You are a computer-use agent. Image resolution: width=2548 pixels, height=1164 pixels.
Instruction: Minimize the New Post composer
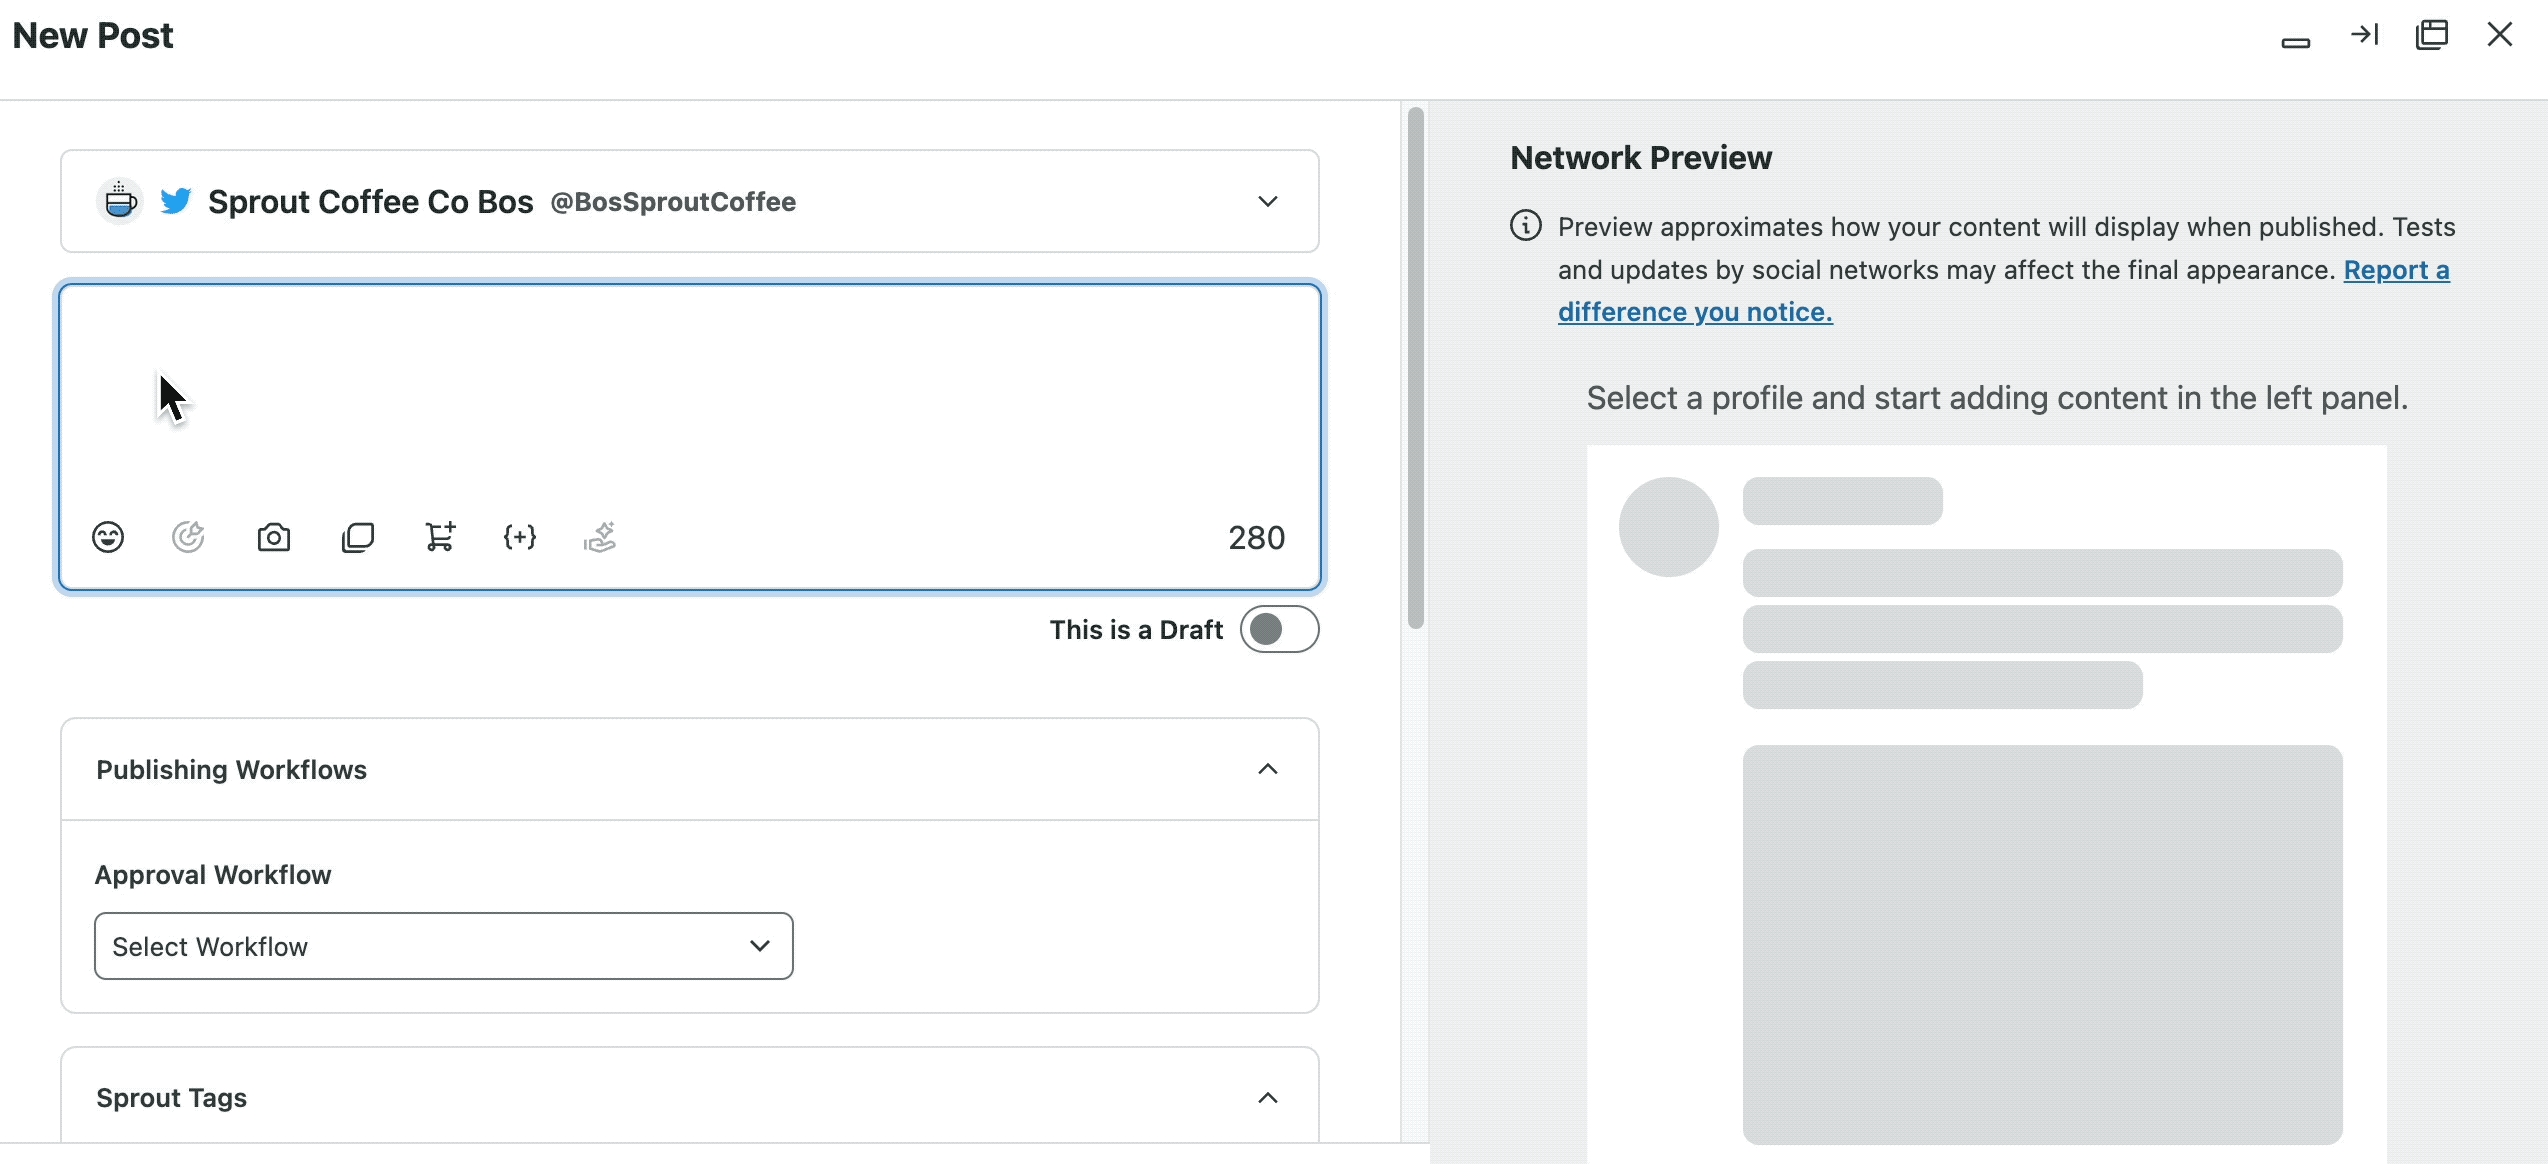(x=2295, y=42)
